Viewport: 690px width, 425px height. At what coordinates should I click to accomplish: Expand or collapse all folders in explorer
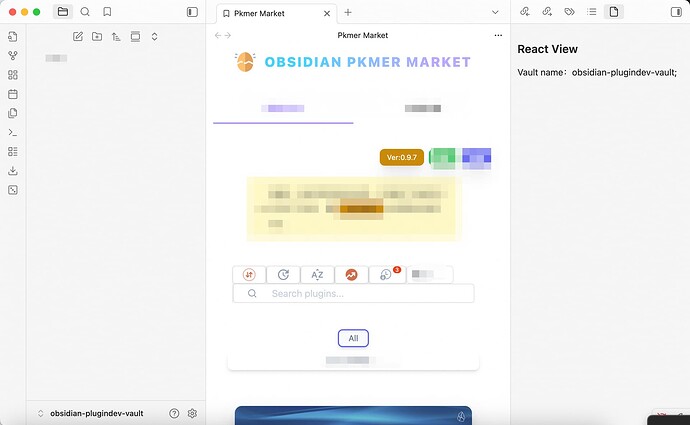pos(154,37)
